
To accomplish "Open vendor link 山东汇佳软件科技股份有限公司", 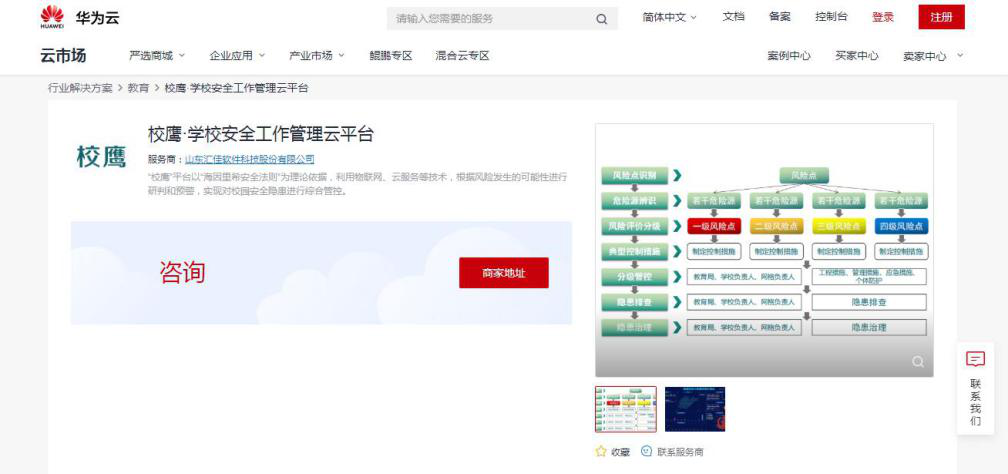I will [x=249, y=159].
